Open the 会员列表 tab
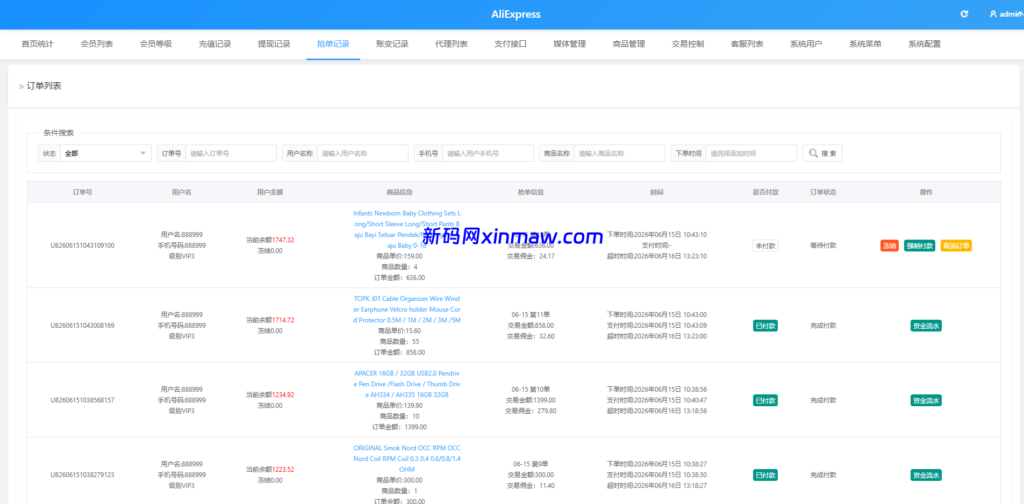The image size is (1024, 504). coord(97,44)
